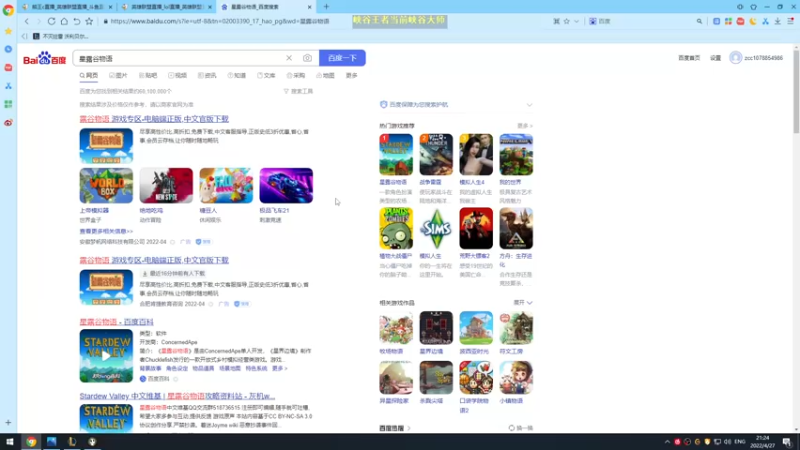Select the 网页 search tab

(x=89, y=76)
